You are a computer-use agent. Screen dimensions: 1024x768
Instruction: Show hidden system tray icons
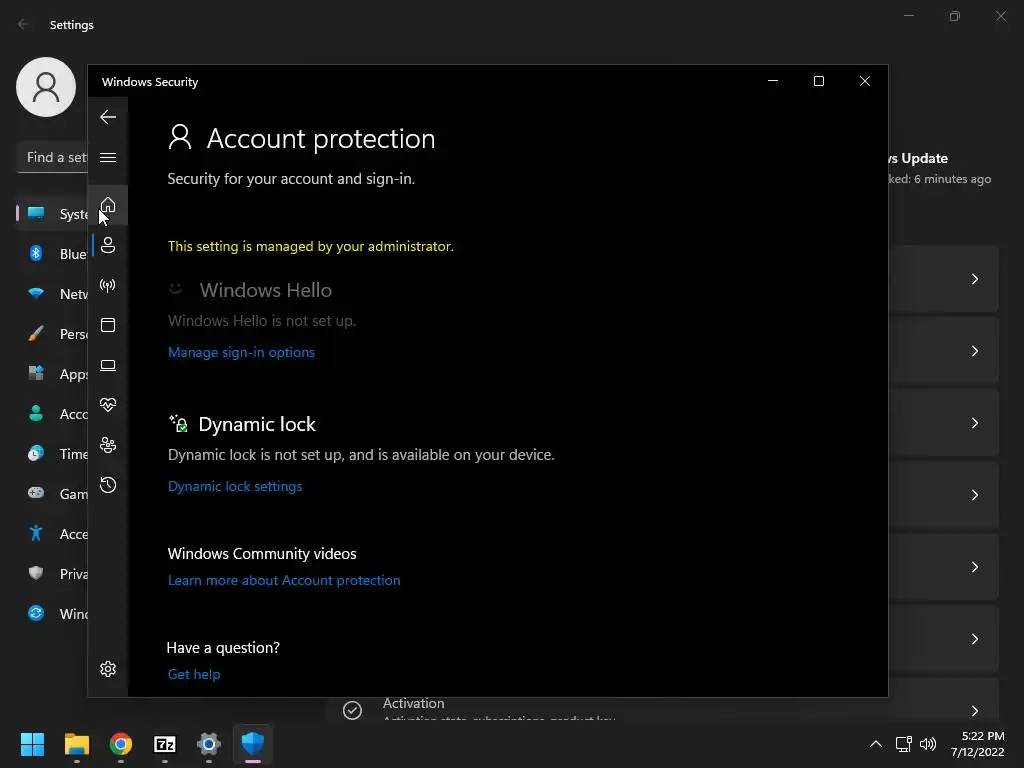click(876, 744)
